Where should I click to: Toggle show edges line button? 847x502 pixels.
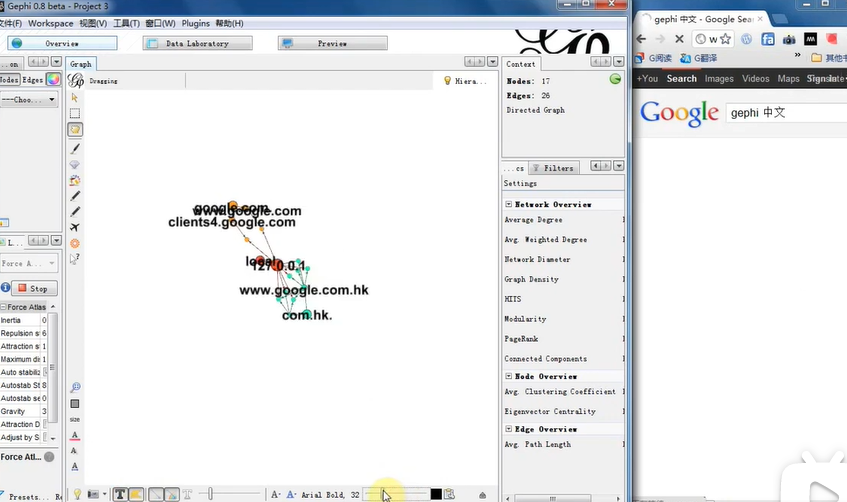pos(156,494)
